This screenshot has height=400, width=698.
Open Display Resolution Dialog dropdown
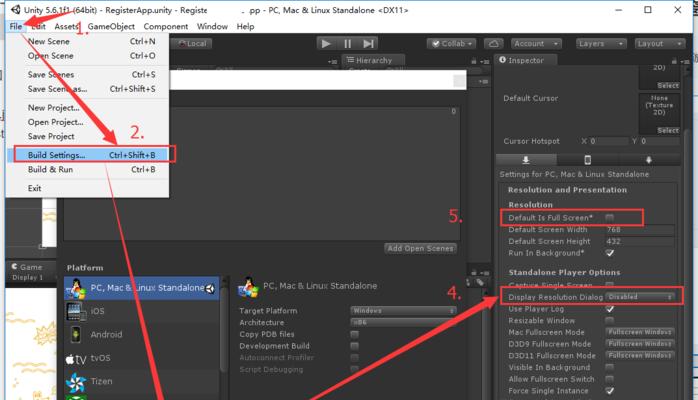(640, 297)
